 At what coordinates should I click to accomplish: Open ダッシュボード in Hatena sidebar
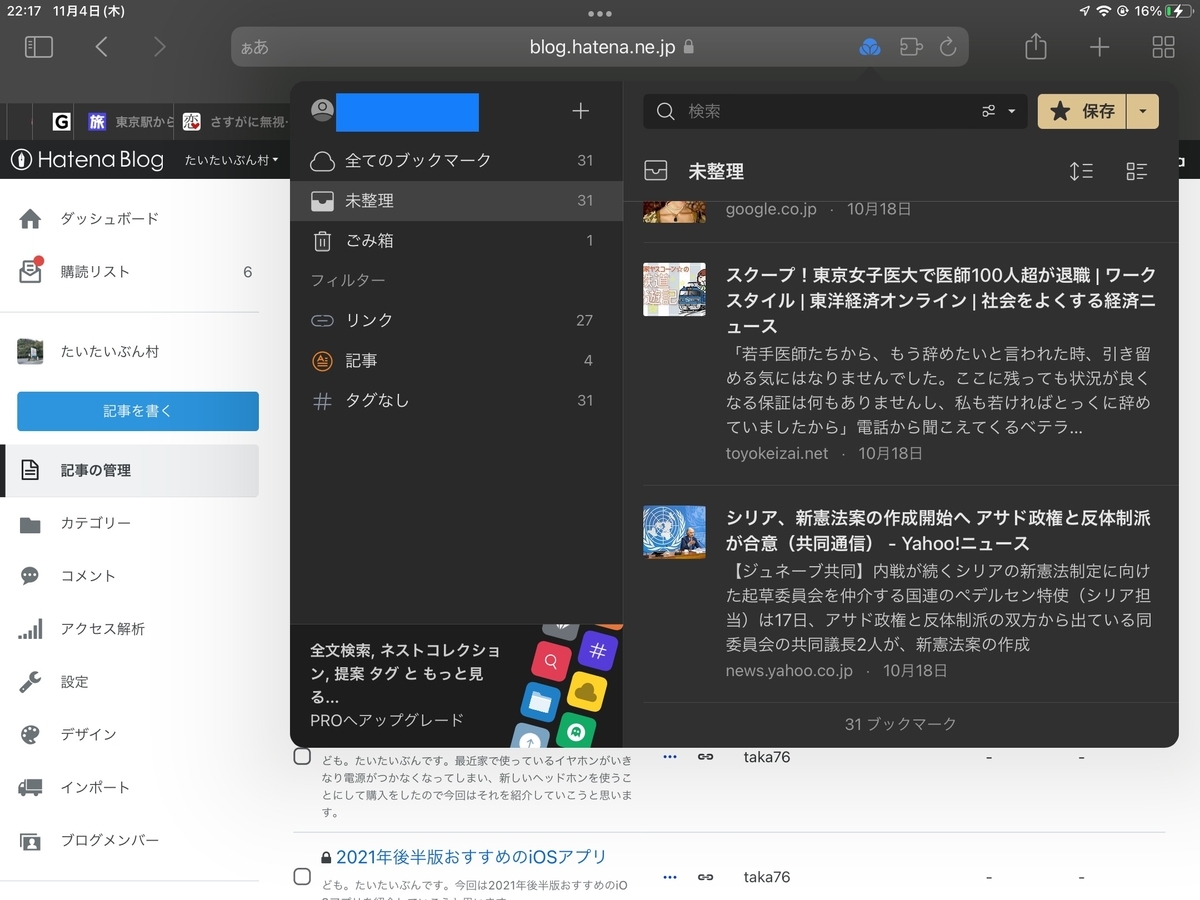tap(109, 218)
